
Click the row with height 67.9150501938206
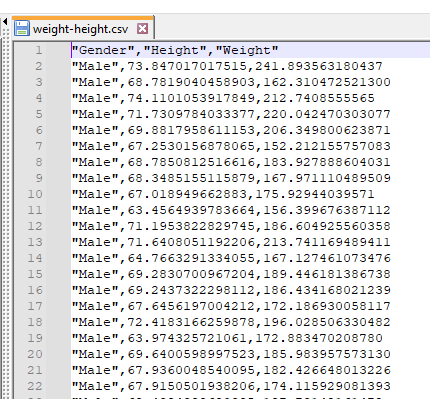click(x=231, y=386)
